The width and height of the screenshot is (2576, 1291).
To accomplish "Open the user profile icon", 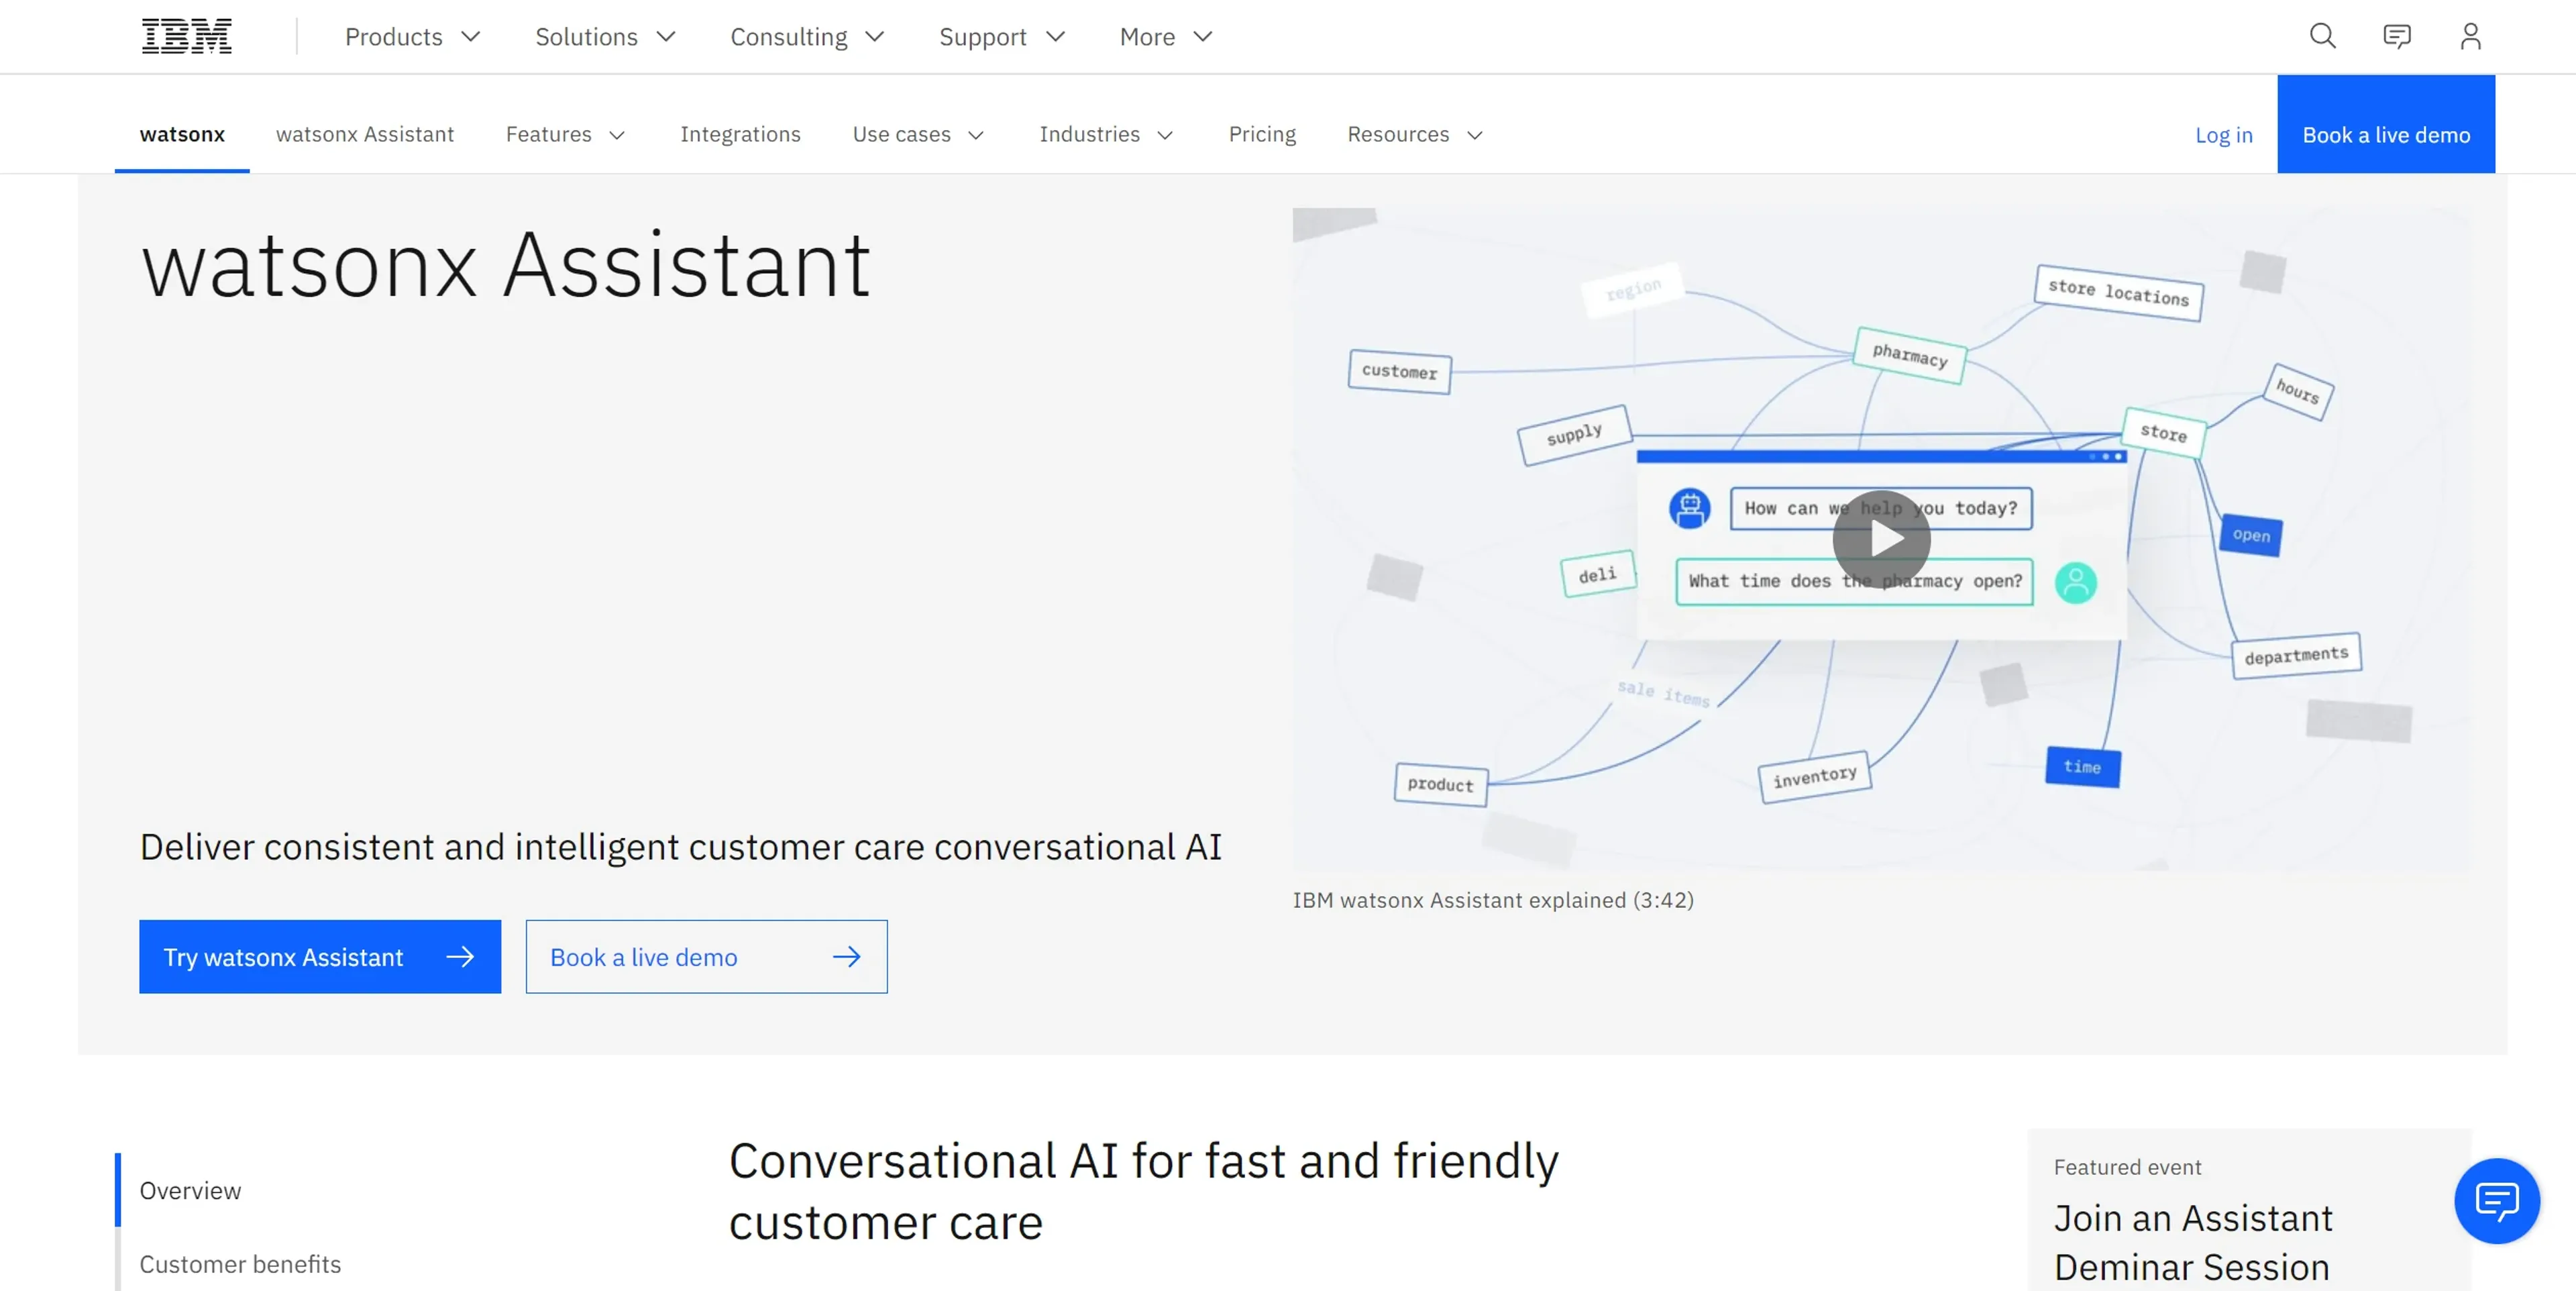I will pyautogui.click(x=2470, y=36).
